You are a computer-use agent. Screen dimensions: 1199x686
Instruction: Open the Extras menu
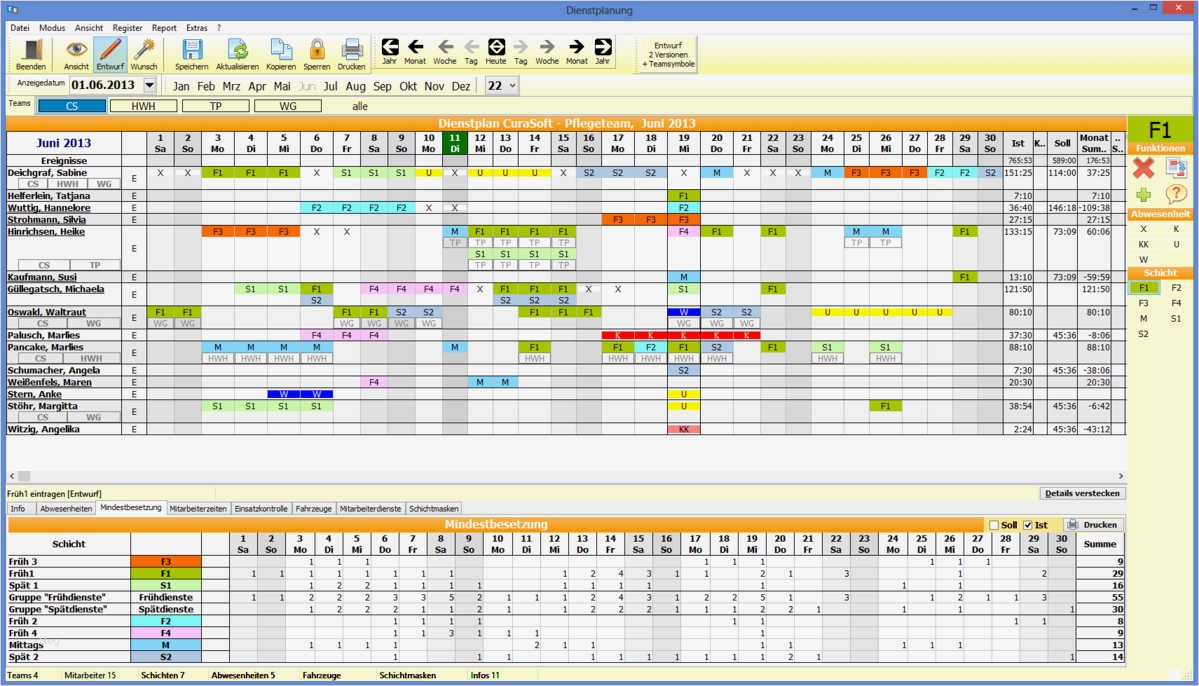(x=197, y=27)
